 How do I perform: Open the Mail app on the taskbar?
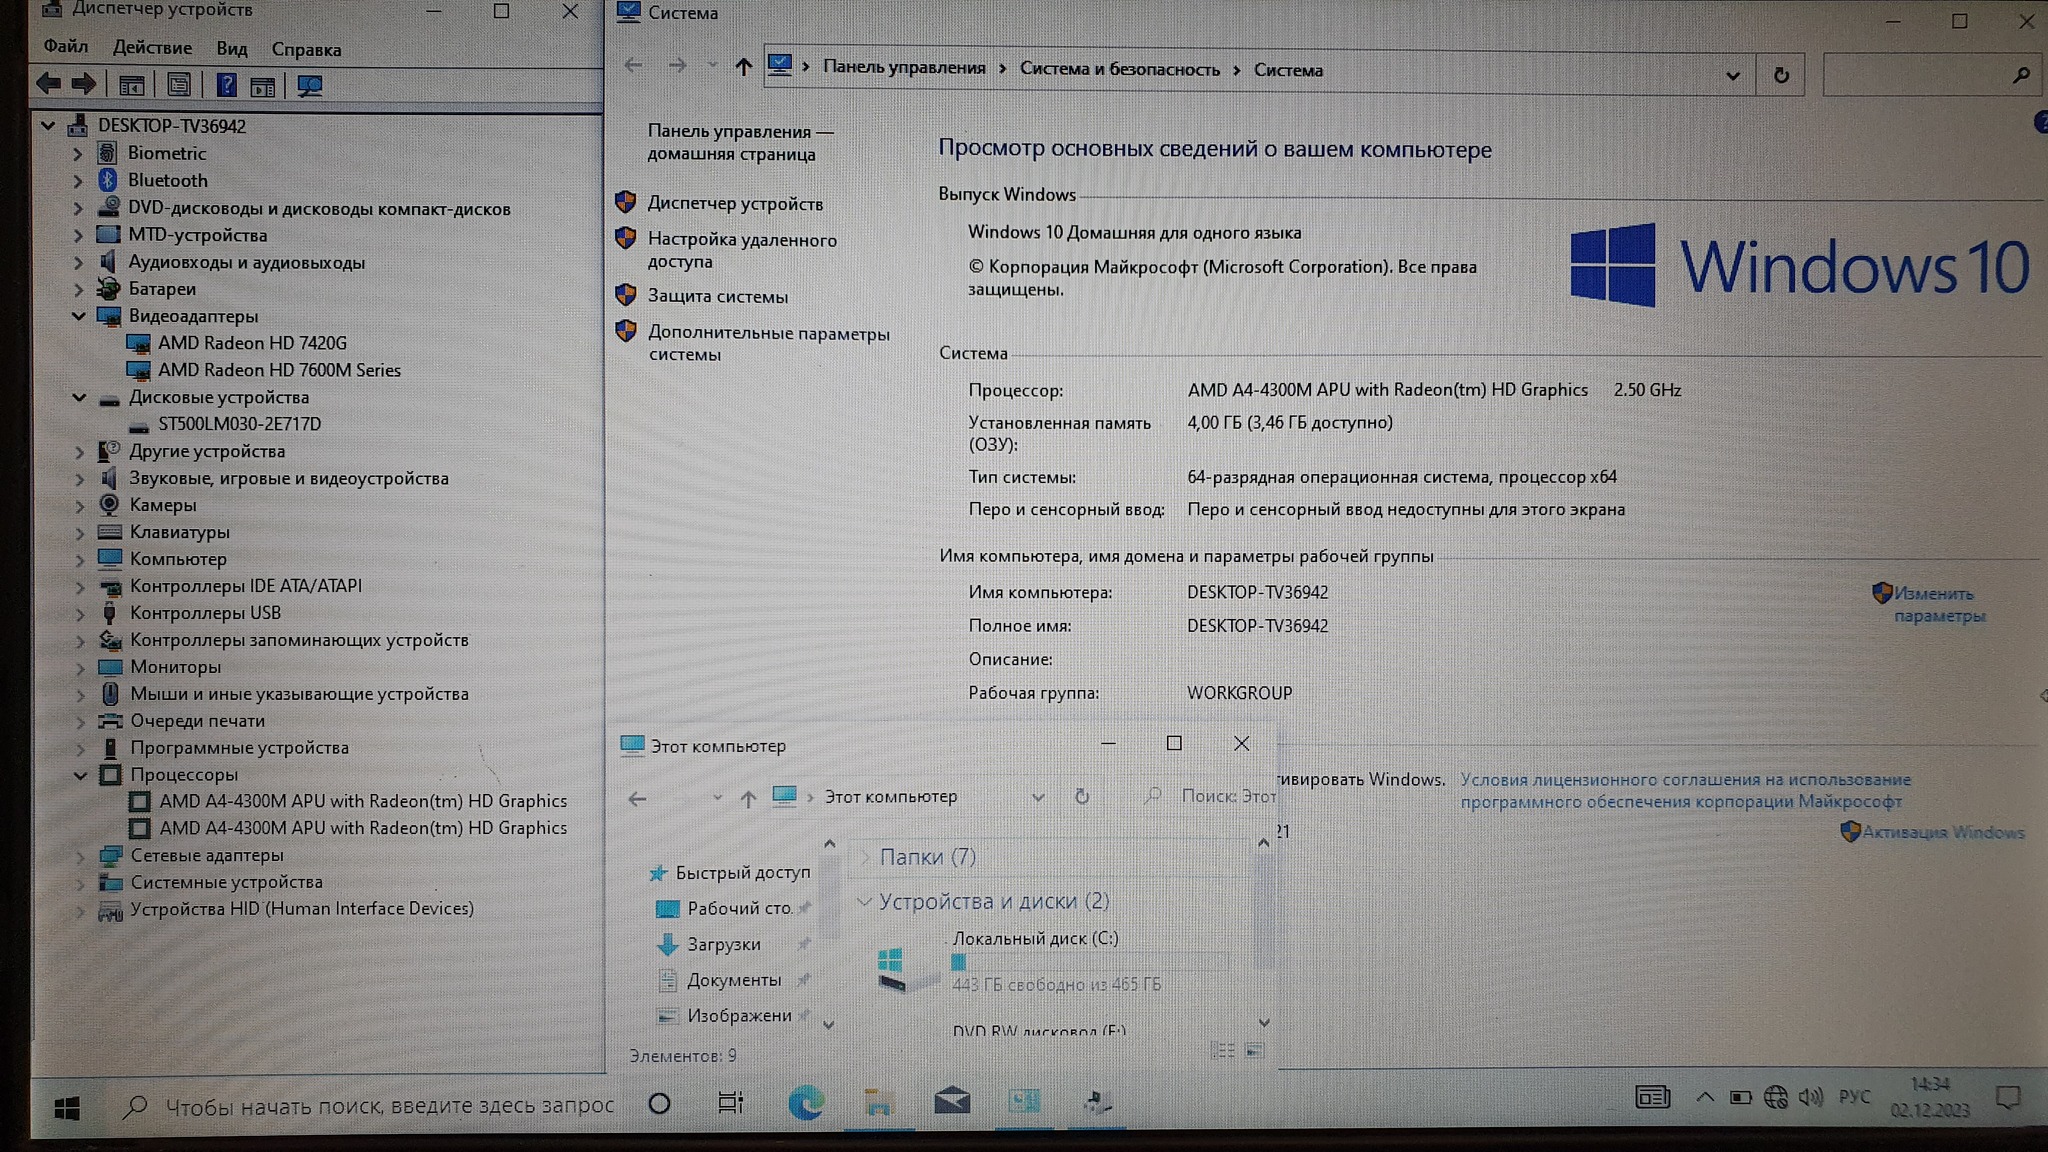point(951,1102)
